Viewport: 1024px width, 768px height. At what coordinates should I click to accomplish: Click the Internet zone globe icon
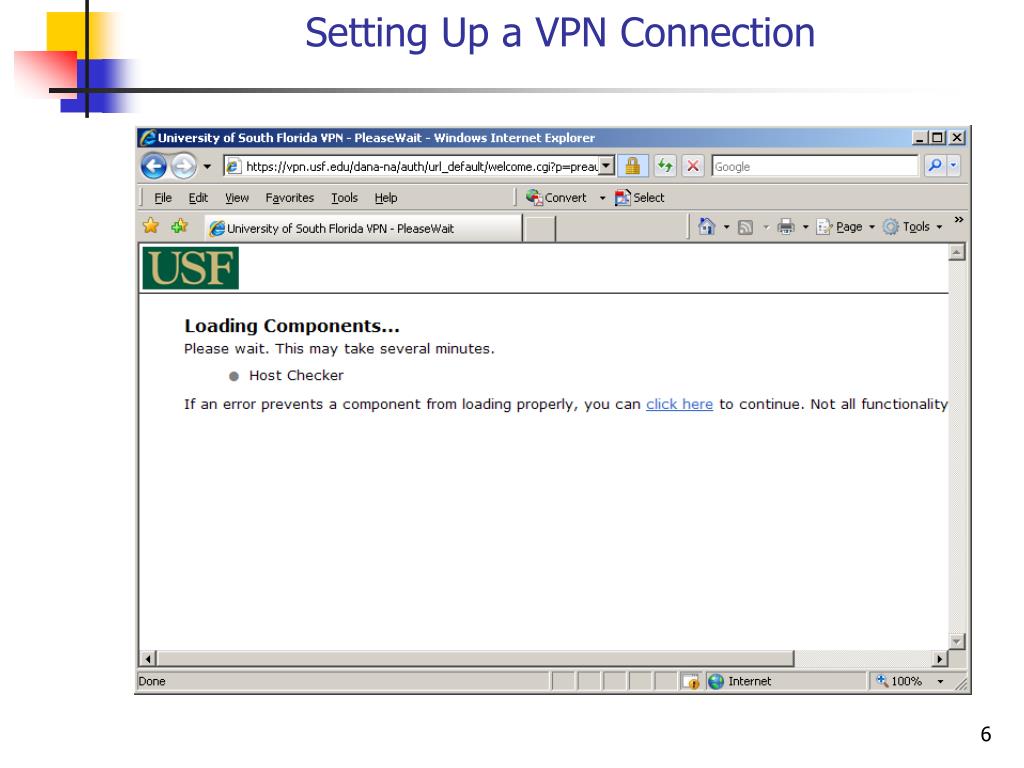[x=716, y=681]
